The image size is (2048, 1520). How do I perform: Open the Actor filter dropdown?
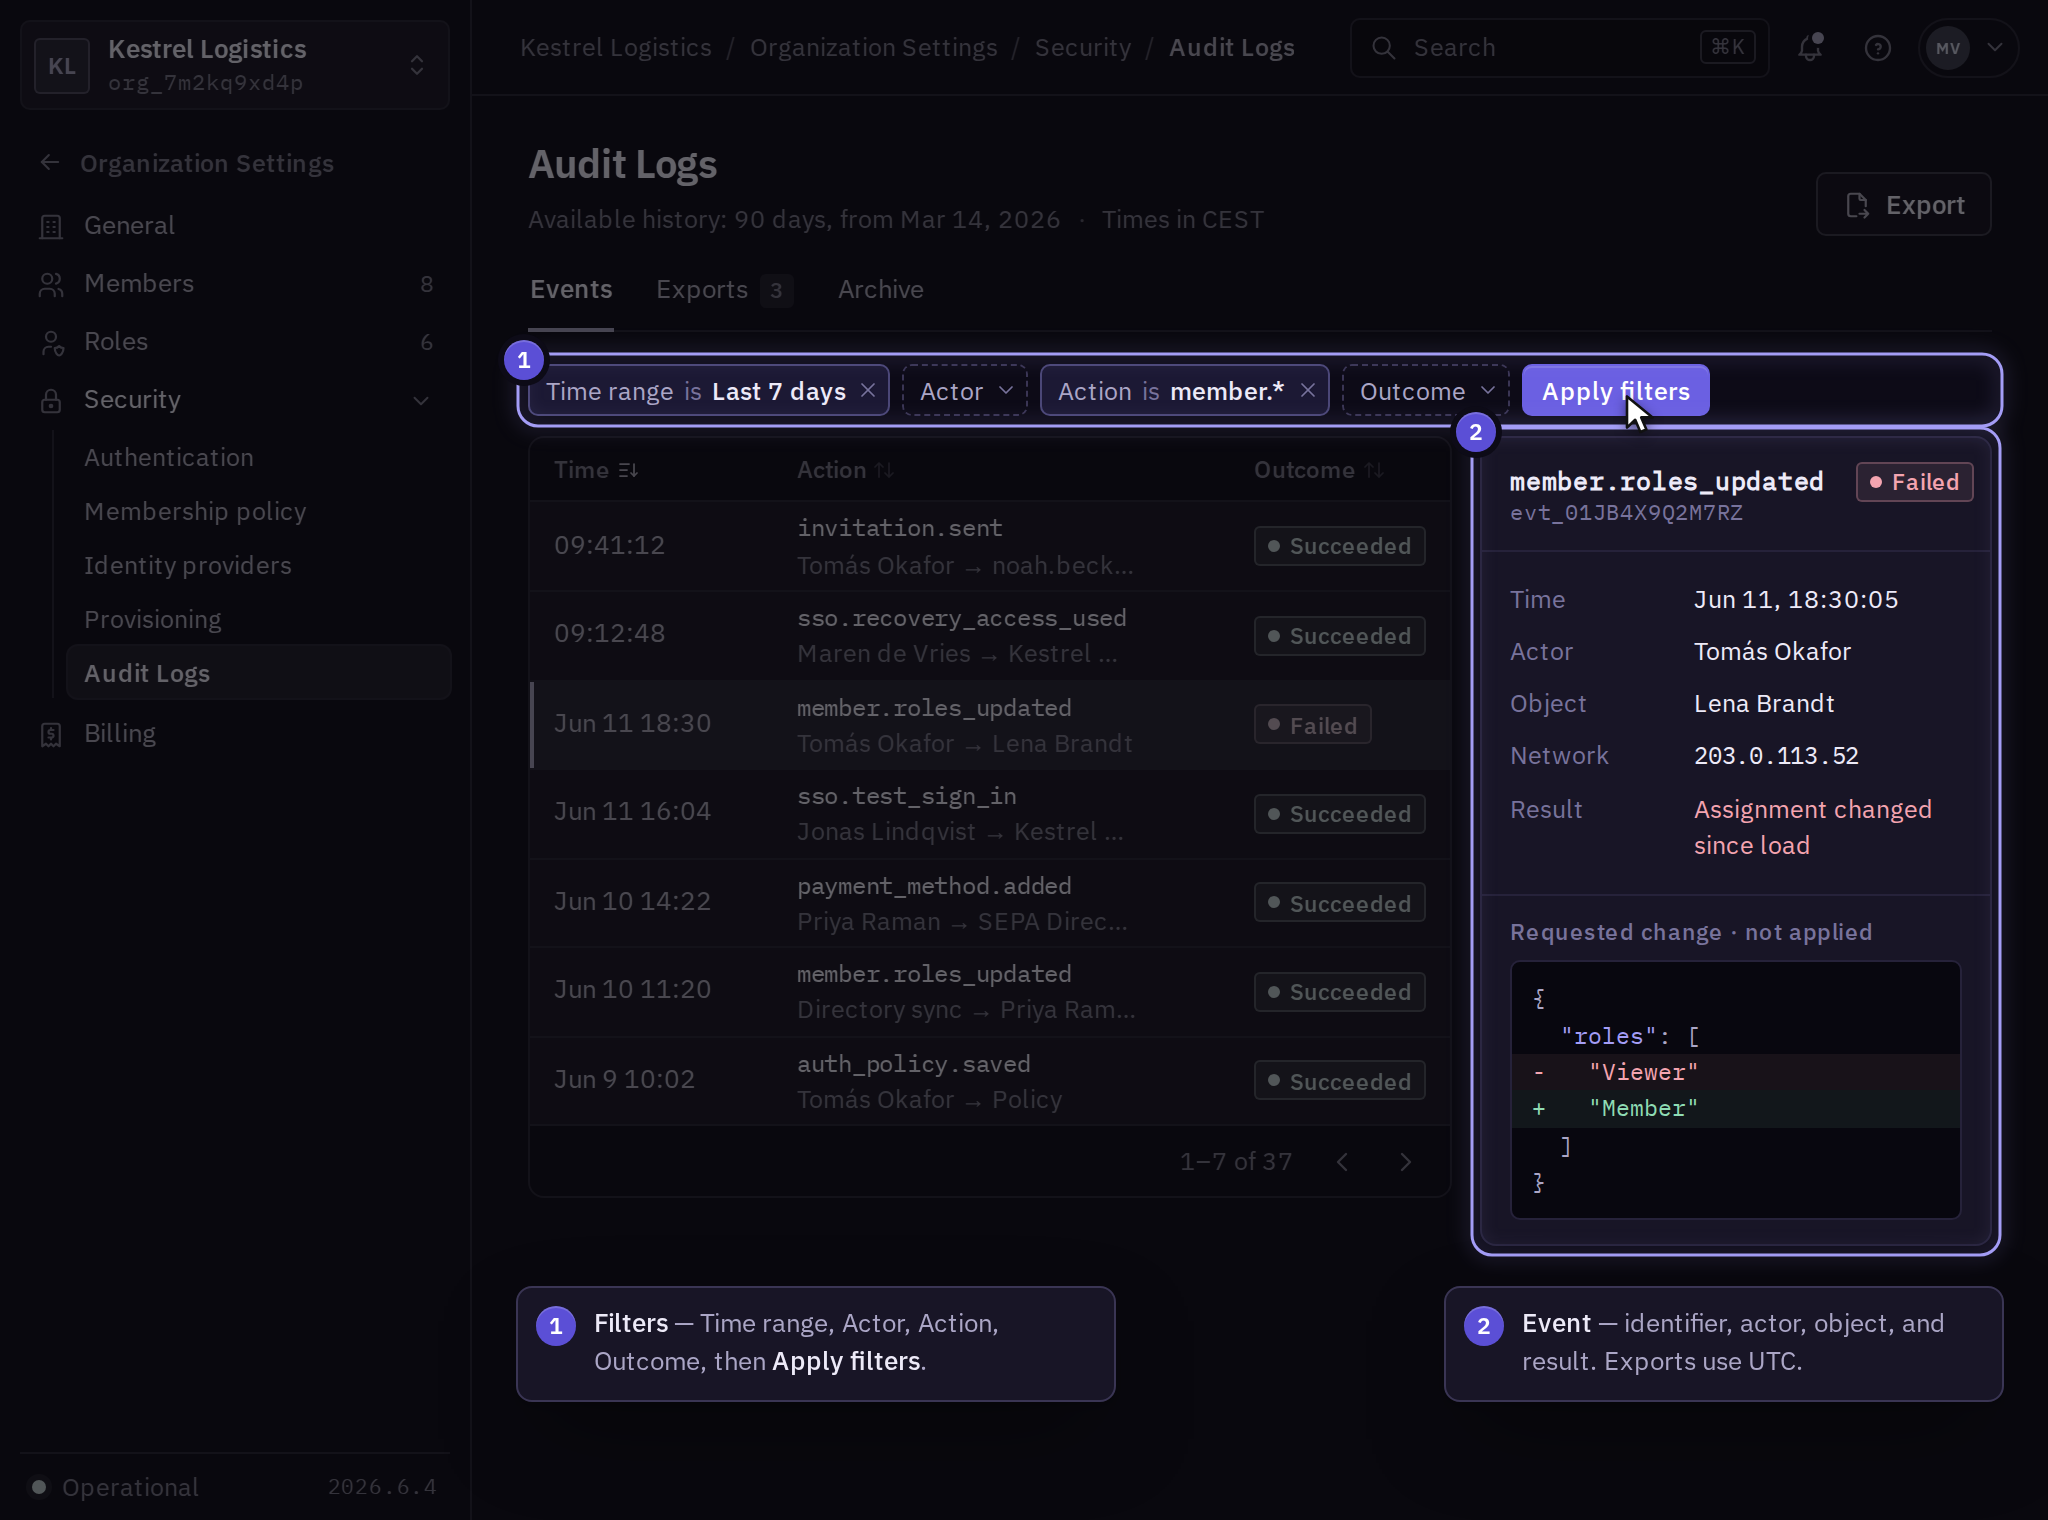pyautogui.click(x=965, y=390)
